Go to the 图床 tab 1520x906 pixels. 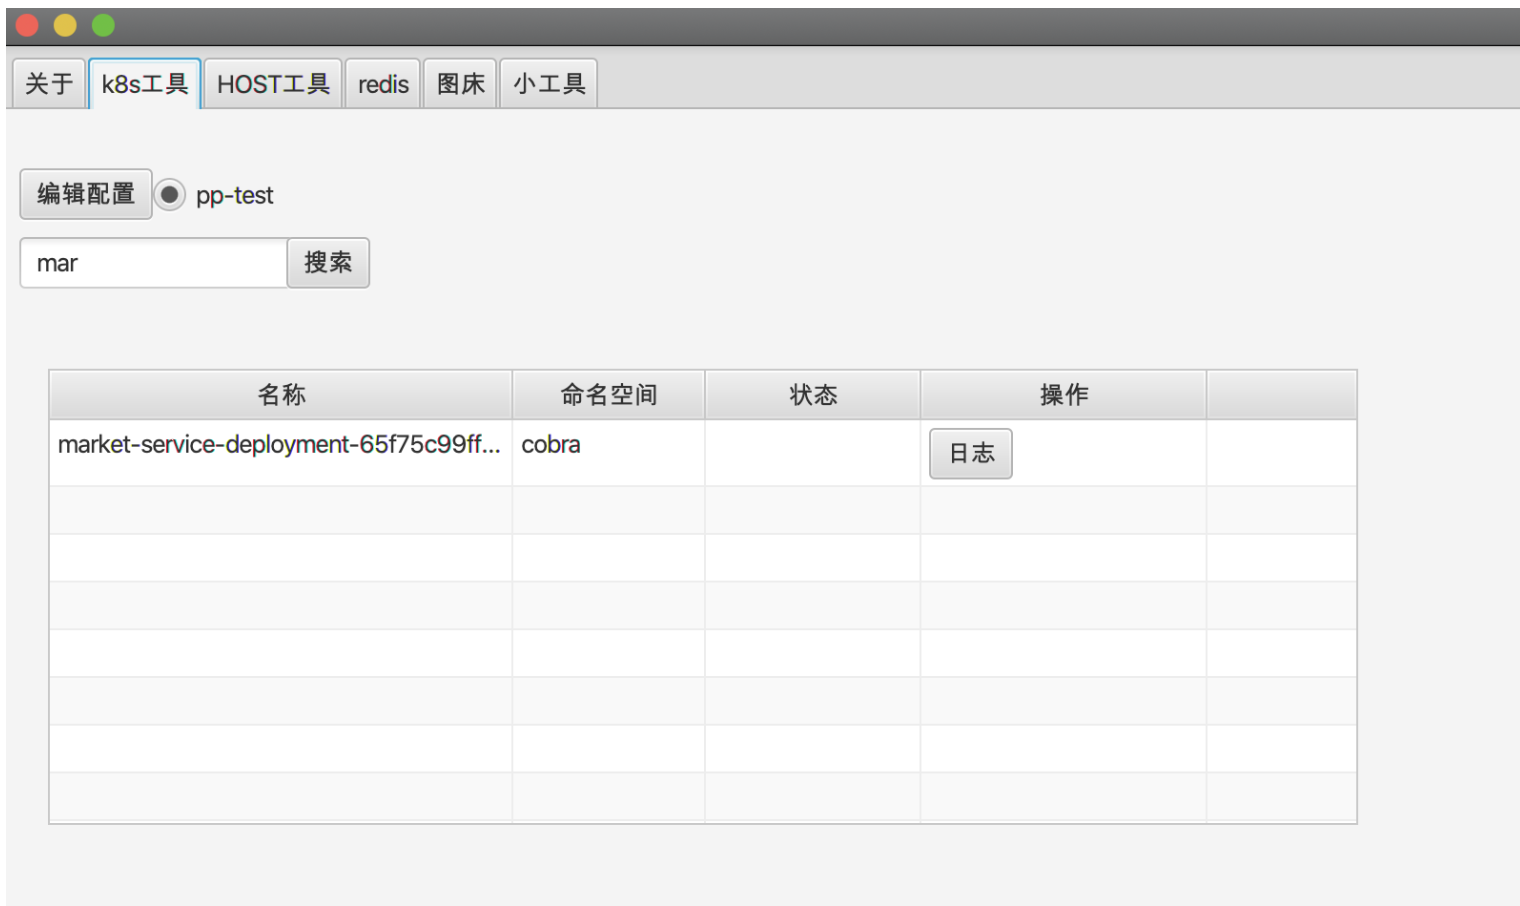(460, 83)
